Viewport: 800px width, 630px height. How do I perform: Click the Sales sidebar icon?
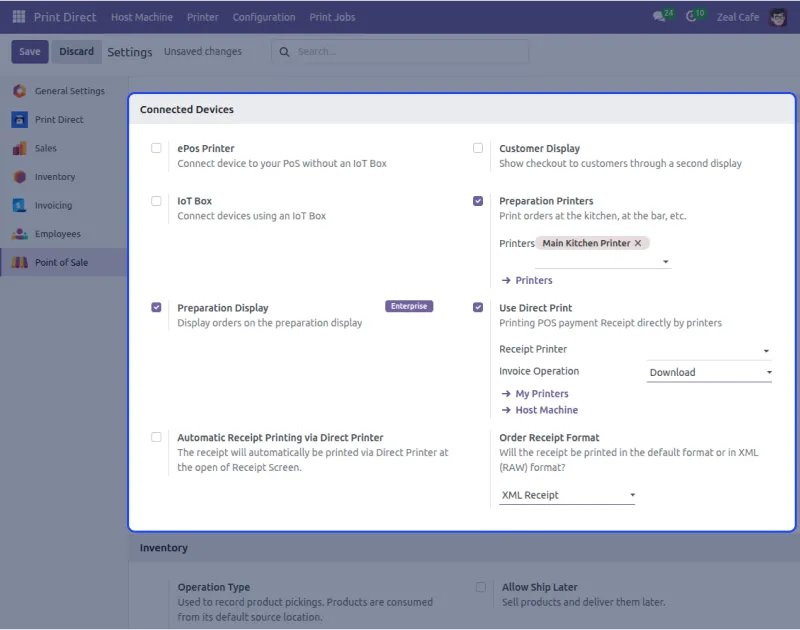(x=19, y=148)
